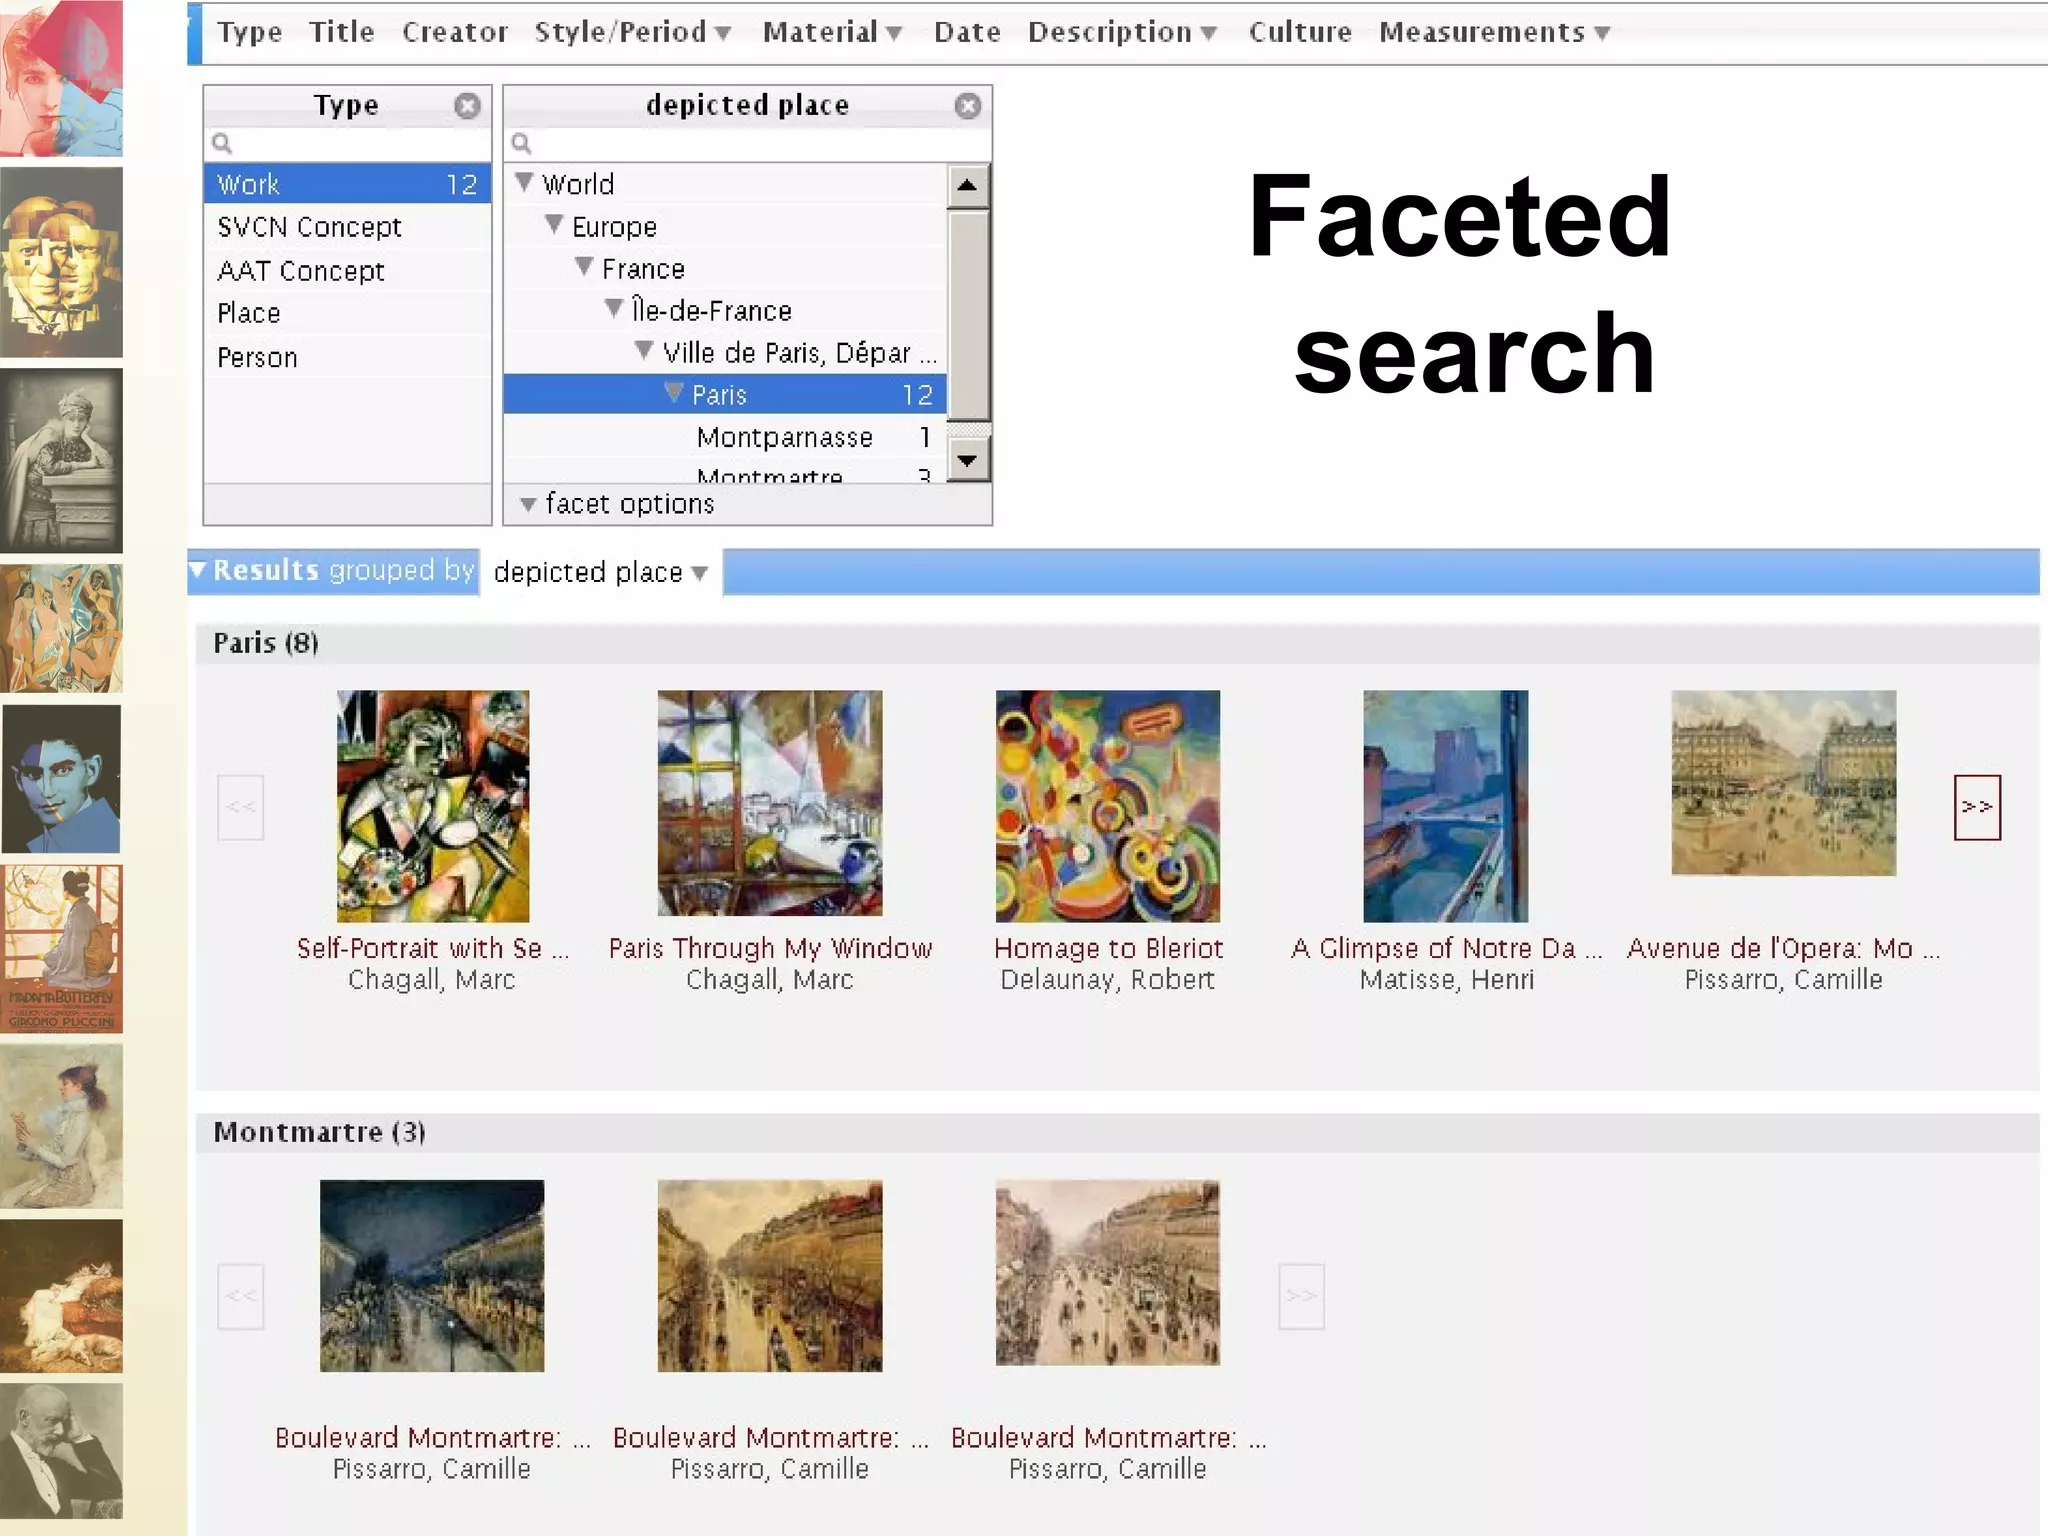
Task: Click sidebar Madama Butterfly poster thumbnail
Action: coord(61,948)
